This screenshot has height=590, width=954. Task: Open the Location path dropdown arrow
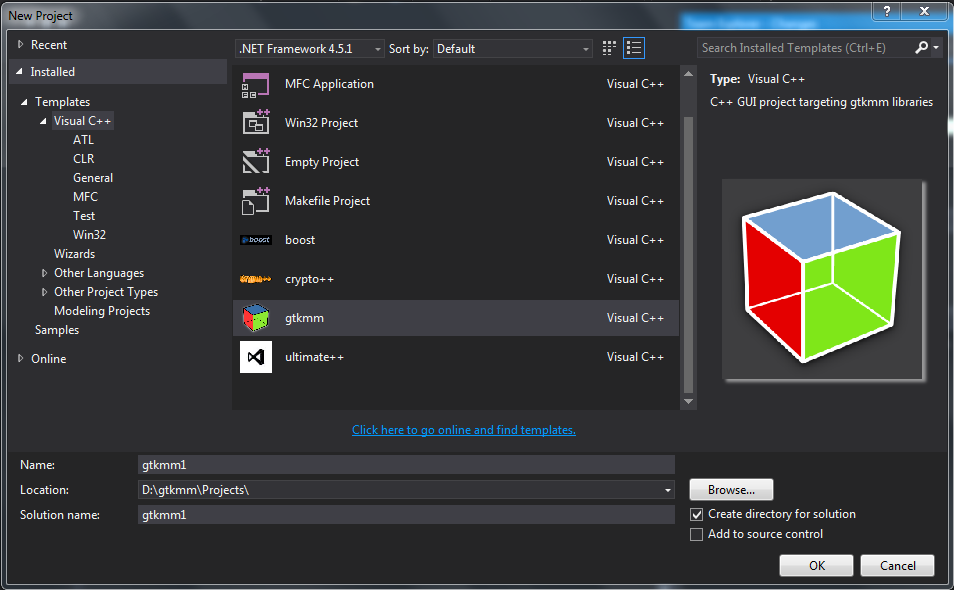667,490
